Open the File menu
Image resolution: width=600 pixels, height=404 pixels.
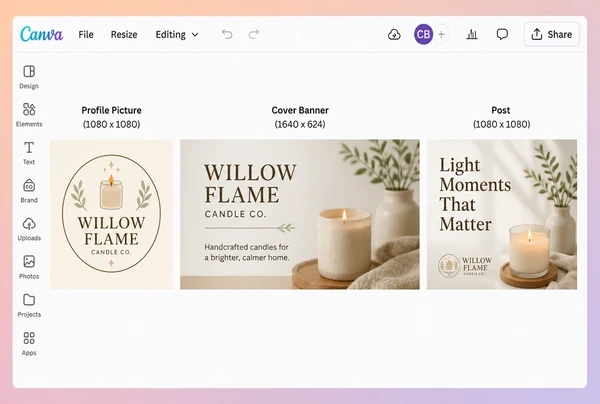[86, 34]
